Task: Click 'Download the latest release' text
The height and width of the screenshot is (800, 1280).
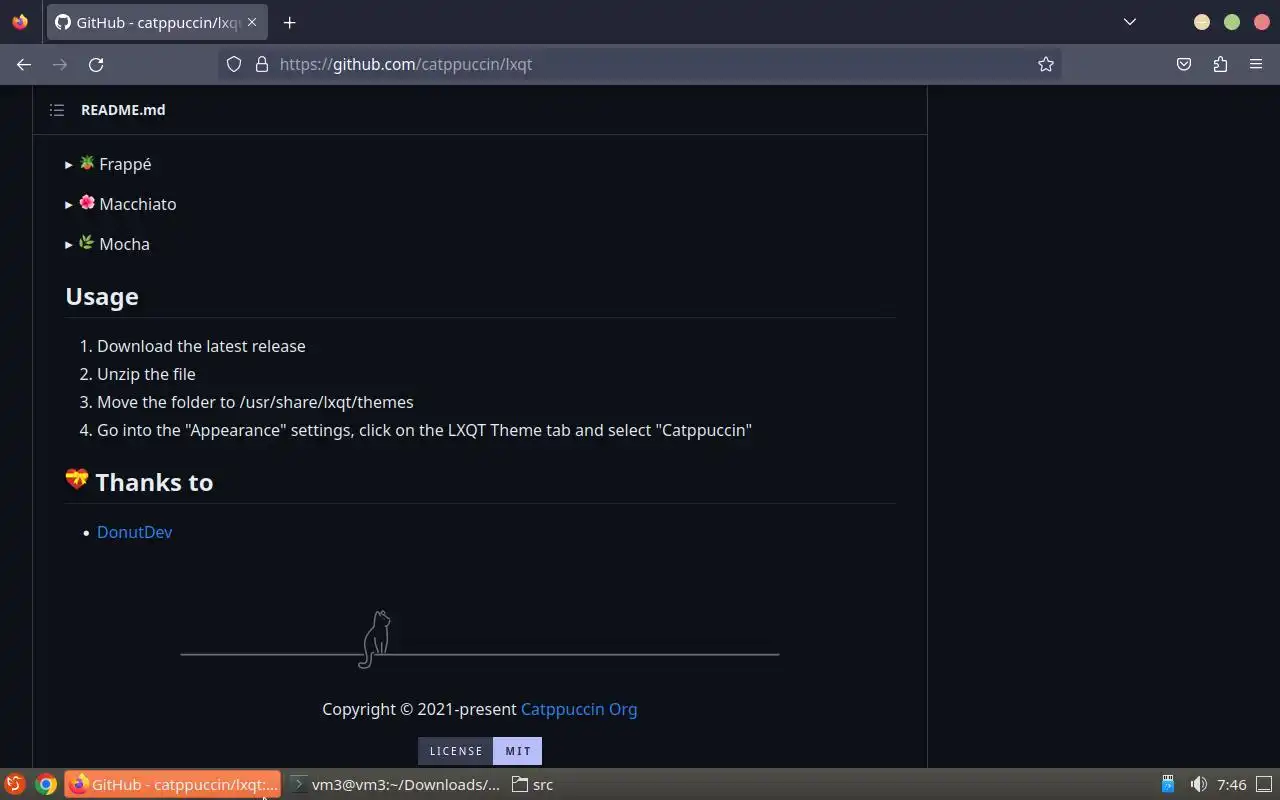Action: pyautogui.click(x=201, y=346)
